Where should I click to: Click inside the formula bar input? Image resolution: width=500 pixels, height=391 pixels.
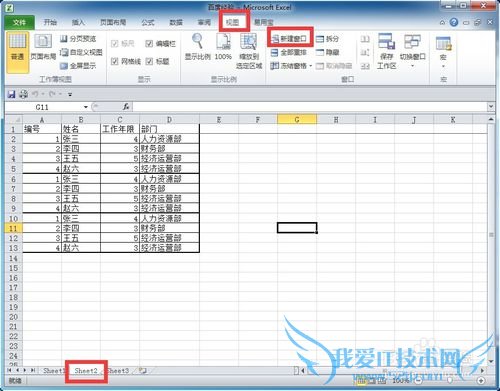point(310,107)
